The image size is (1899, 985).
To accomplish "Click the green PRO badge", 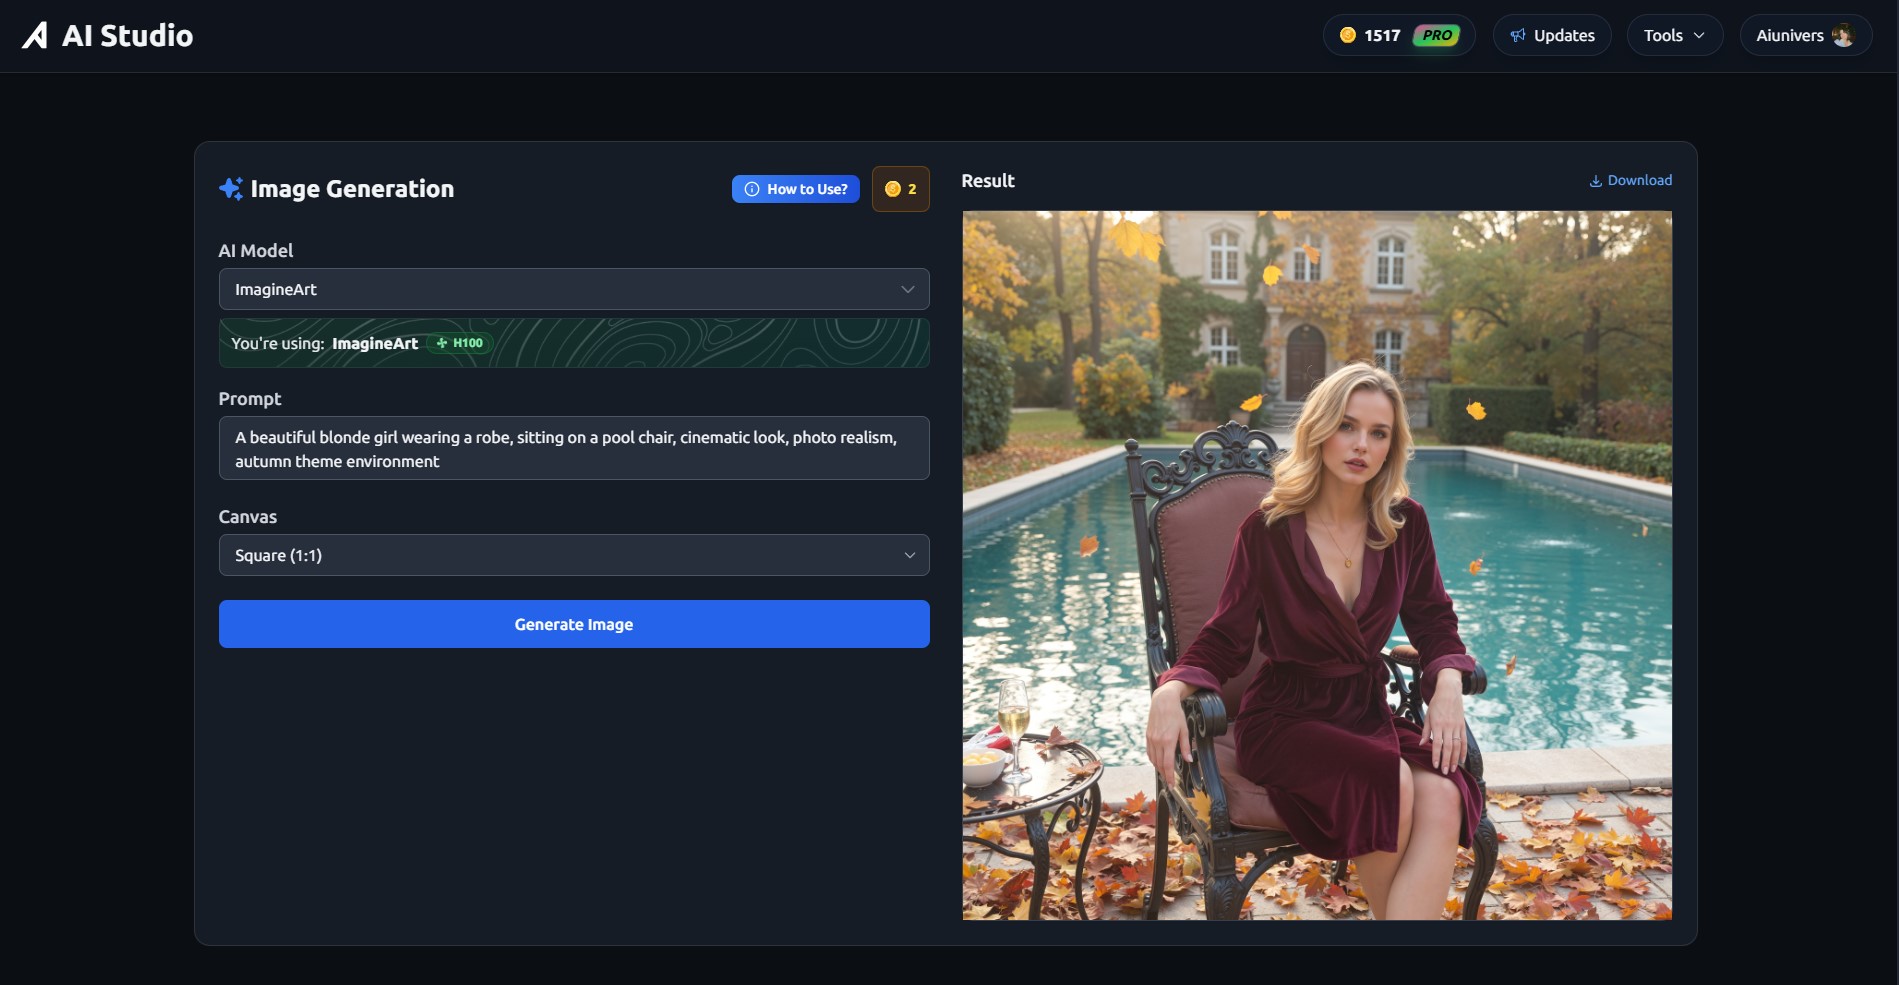I will pos(1436,36).
